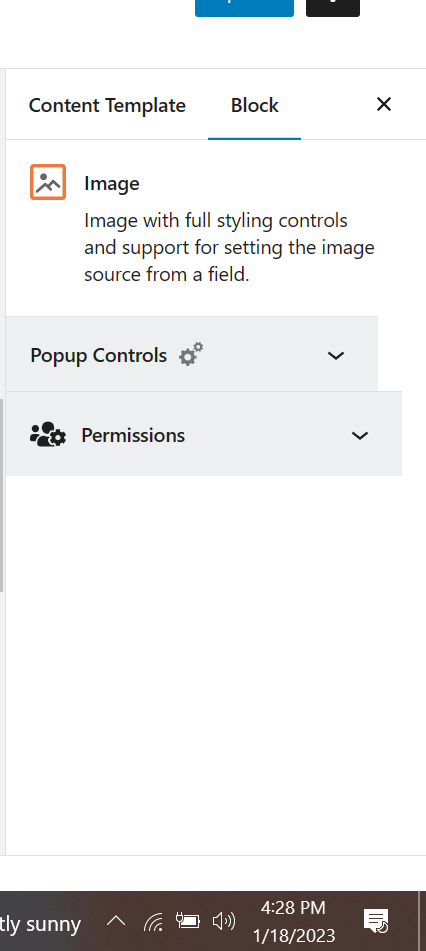Close the settings sidebar with X
The width and height of the screenshot is (426, 951).
click(384, 104)
